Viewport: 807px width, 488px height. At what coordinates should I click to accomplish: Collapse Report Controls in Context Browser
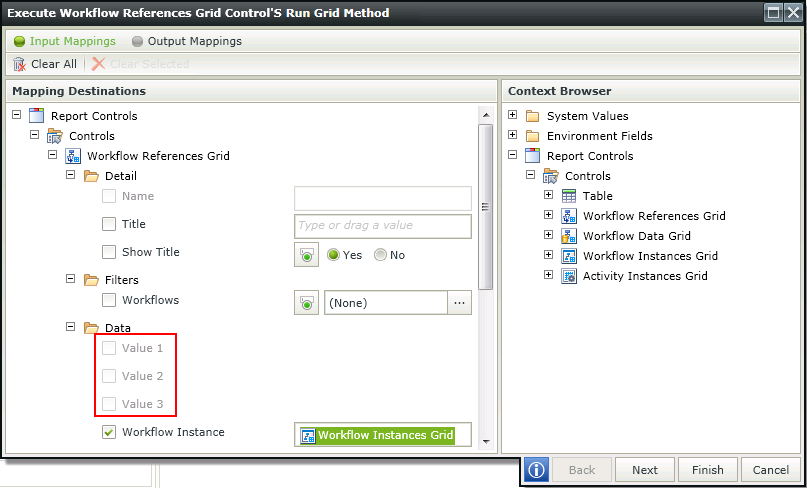512,154
